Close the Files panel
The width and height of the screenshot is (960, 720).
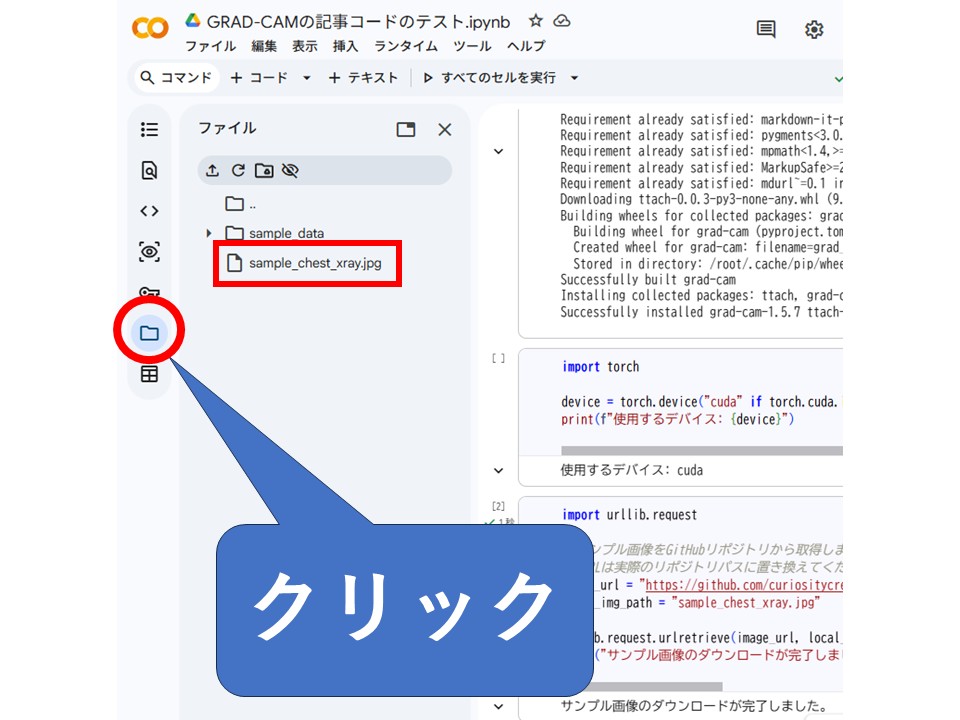445,129
